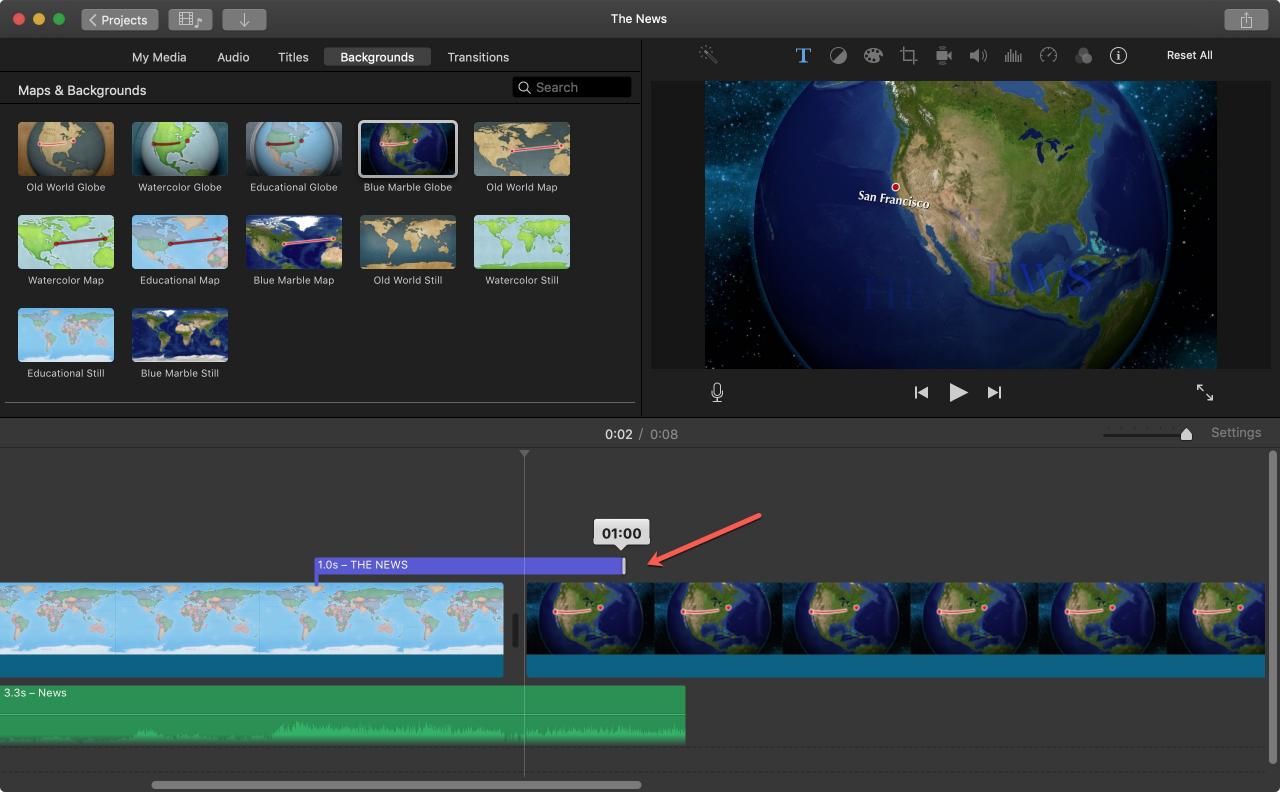This screenshot has height=792, width=1280.
Task: Open timeline Settings popover
Action: coord(1236,433)
